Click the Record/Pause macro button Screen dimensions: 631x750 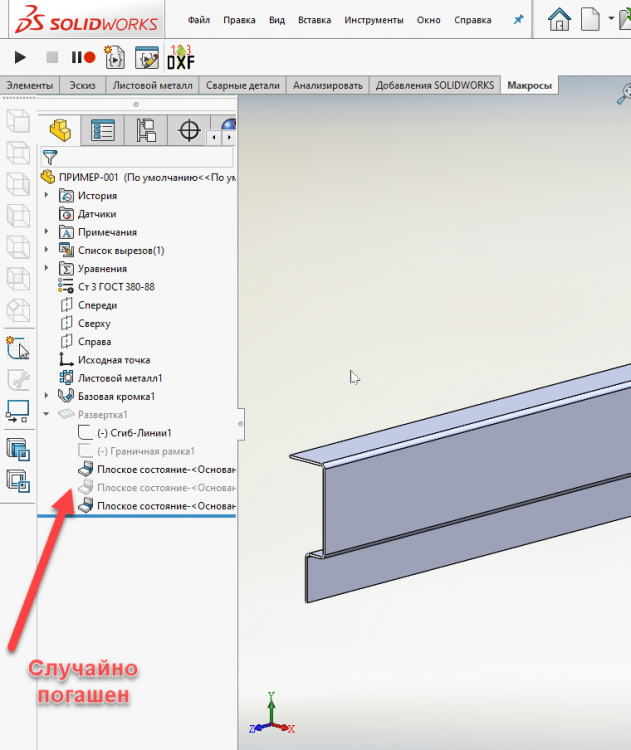tap(83, 58)
